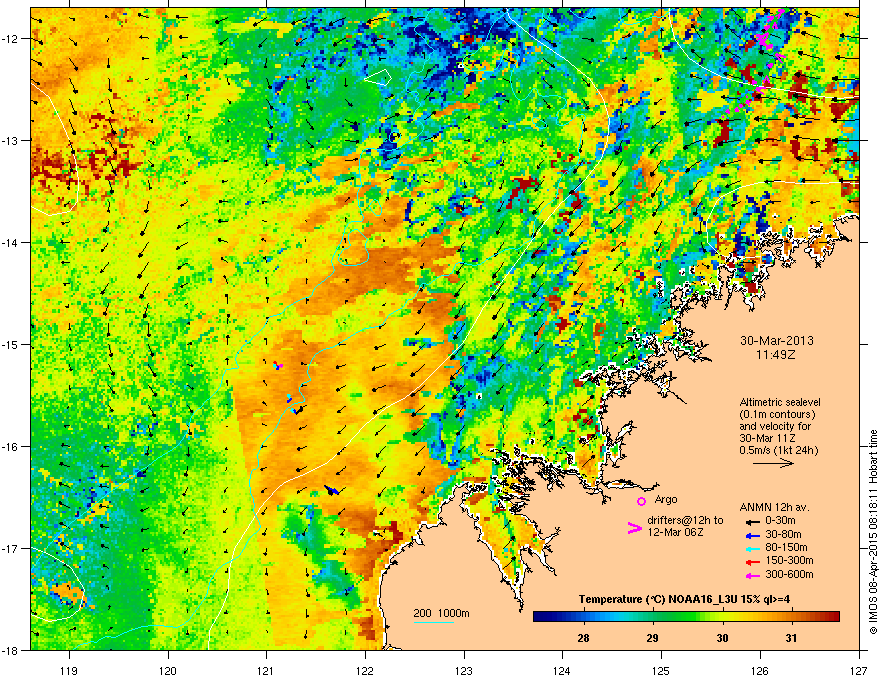Click the 'and velocity for' text
The height and width of the screenshot is (680, 880).
point(775,426)
